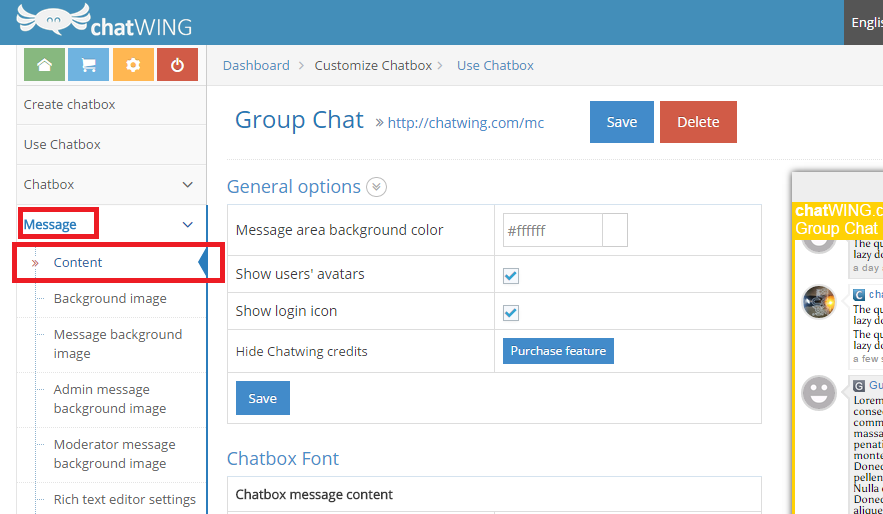Click the #ffffff color input field
883x514 pixels.
click(x=552, y=230)
